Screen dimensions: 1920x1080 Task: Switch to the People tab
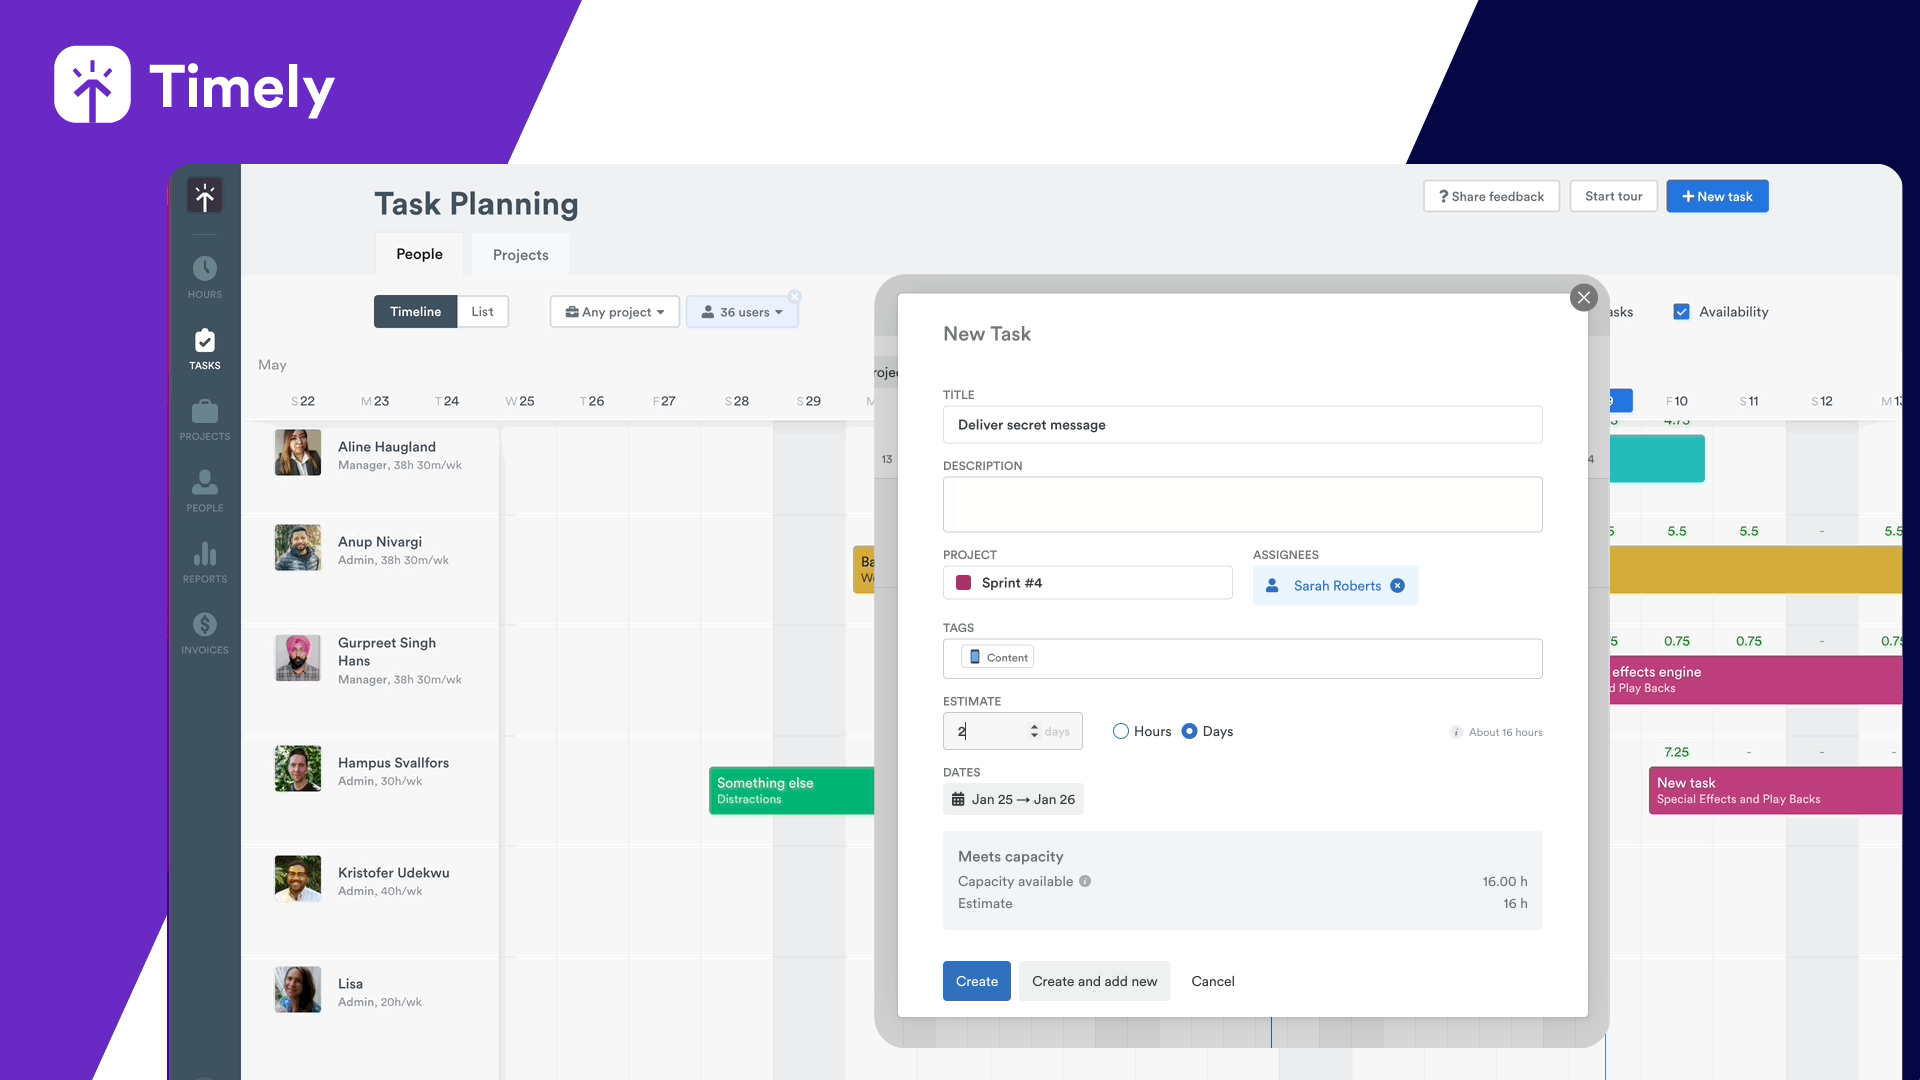point(419,253)
